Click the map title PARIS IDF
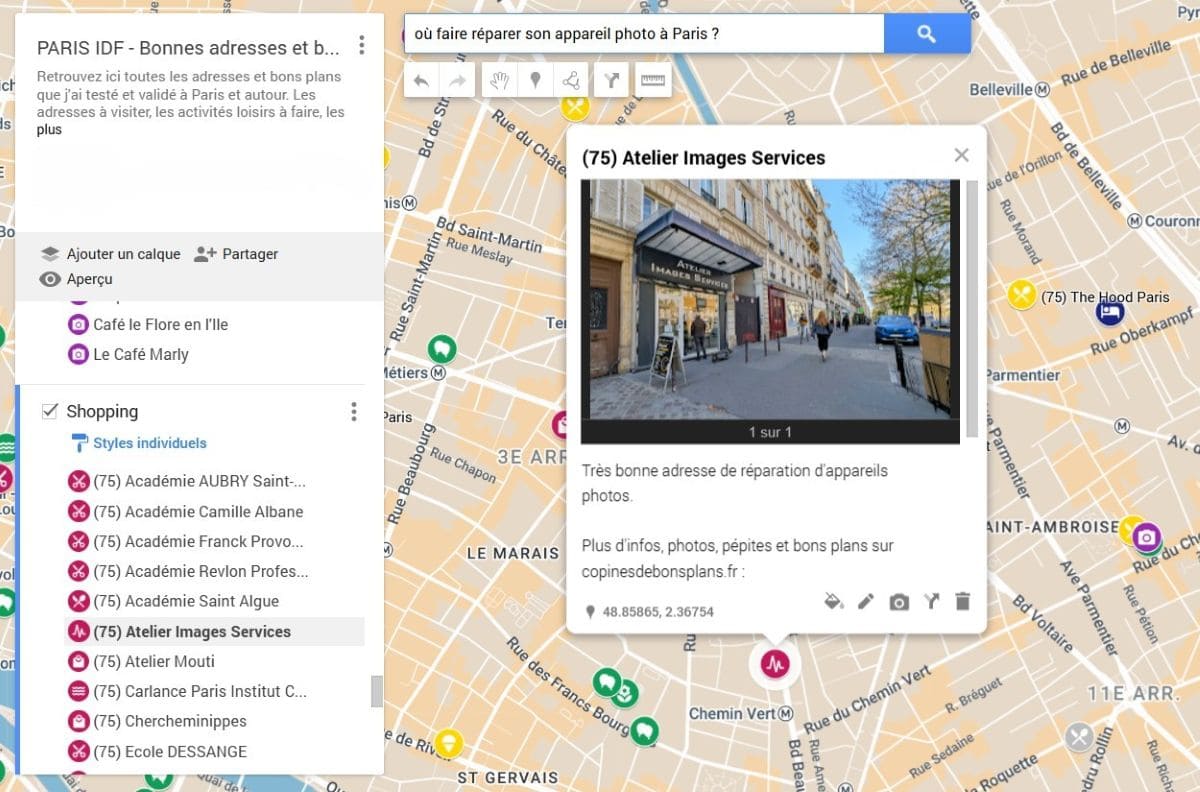The width and height of the screenshot is (1200, 792). click(188, 47)
